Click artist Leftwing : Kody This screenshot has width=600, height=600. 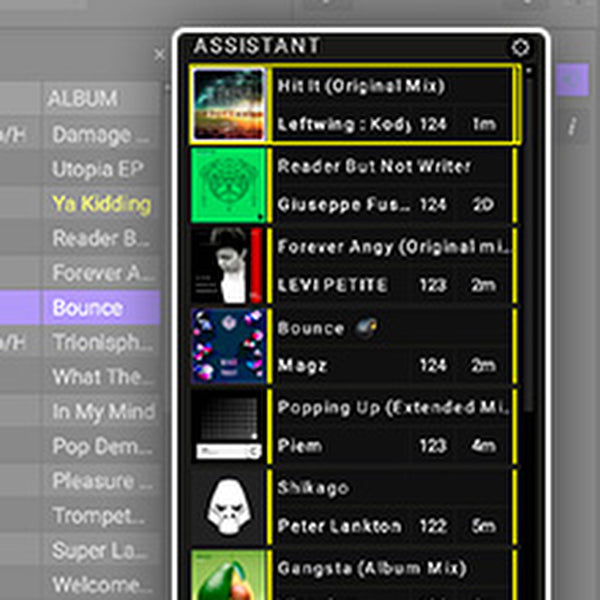coord(344,125)
